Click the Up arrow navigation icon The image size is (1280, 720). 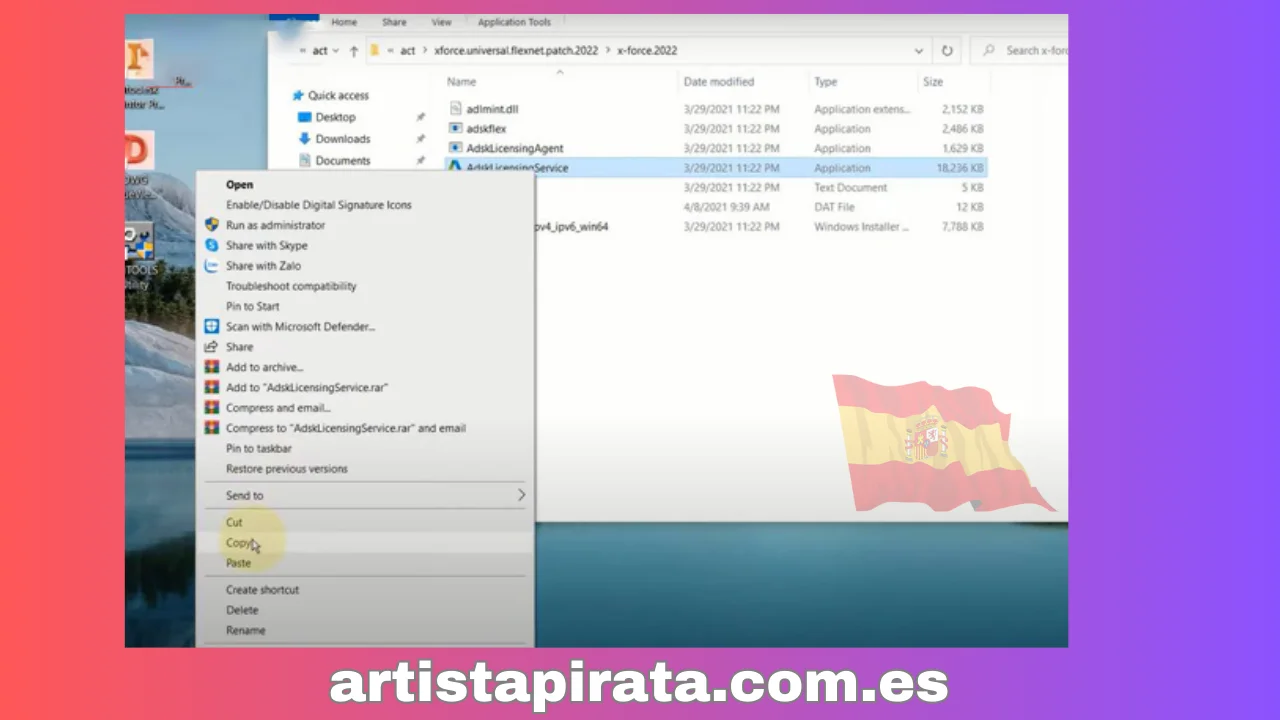pos(354,51)
